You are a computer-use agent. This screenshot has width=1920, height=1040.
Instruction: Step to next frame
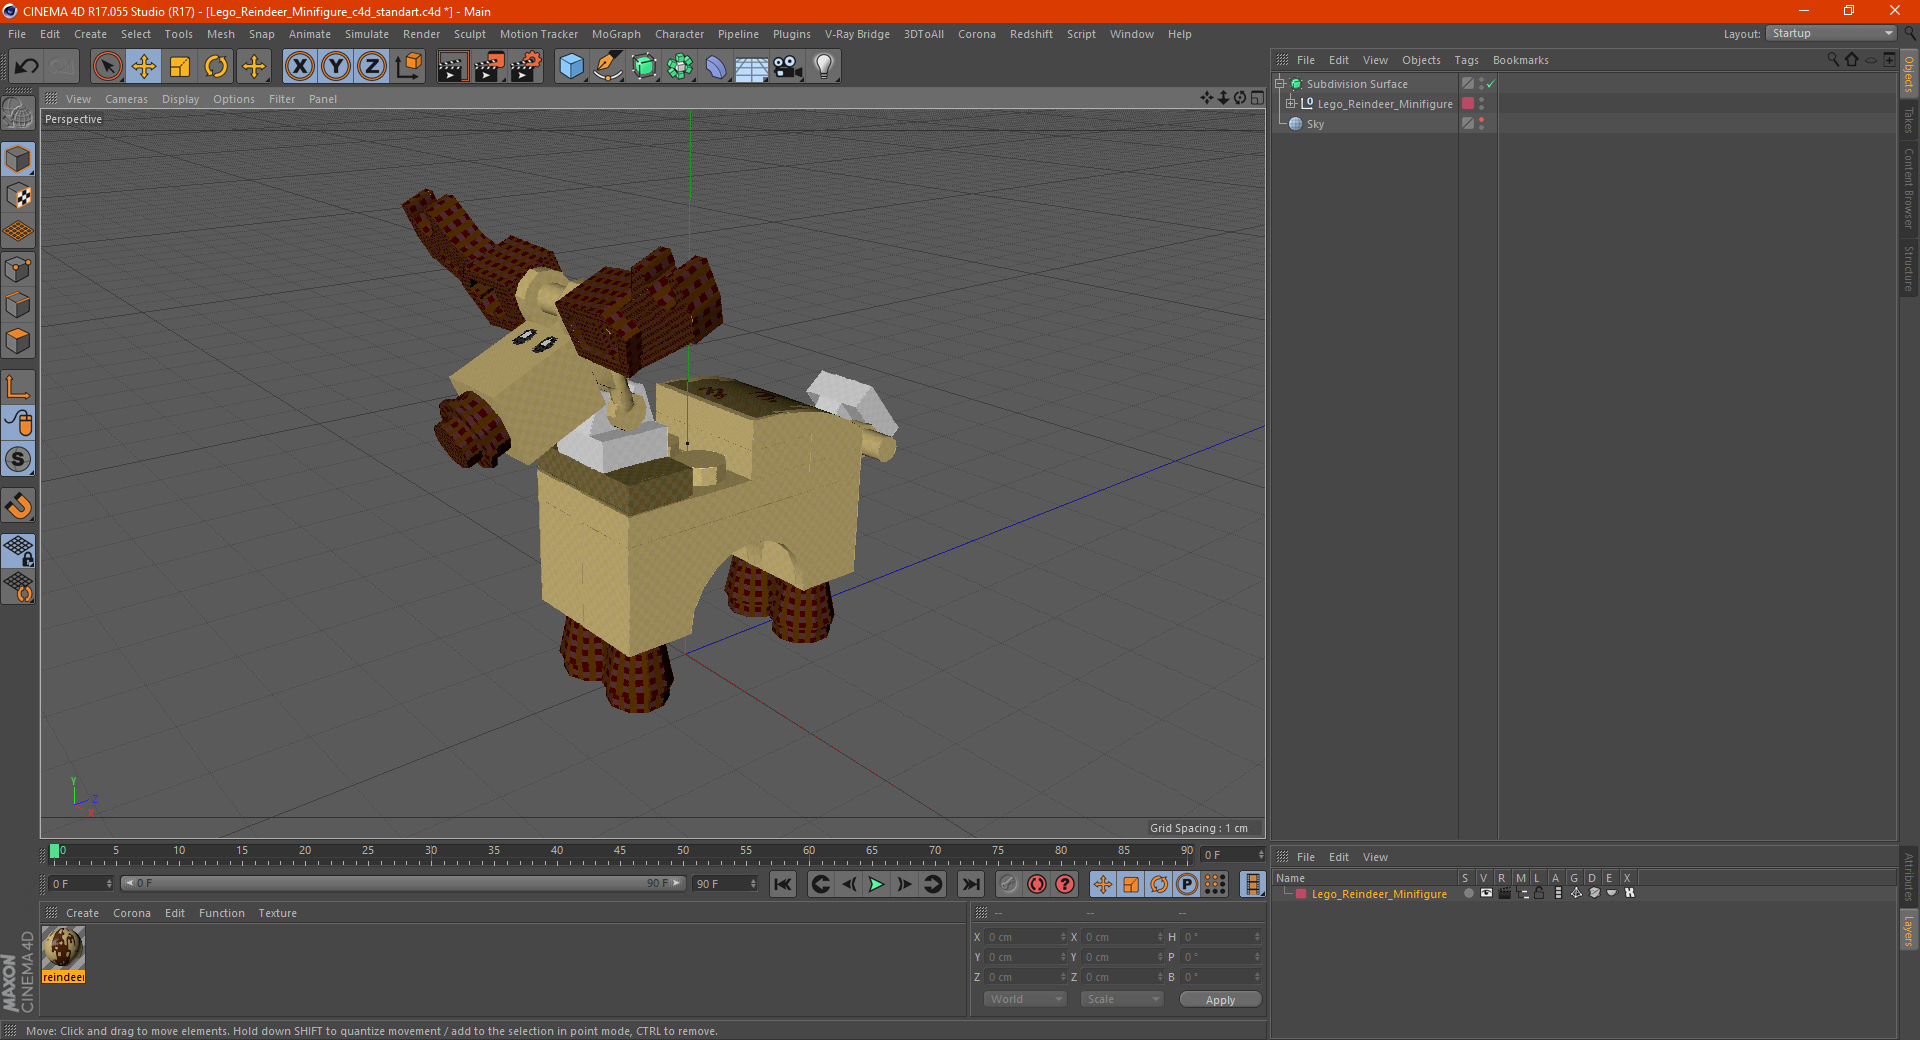(x=904, y=884)
